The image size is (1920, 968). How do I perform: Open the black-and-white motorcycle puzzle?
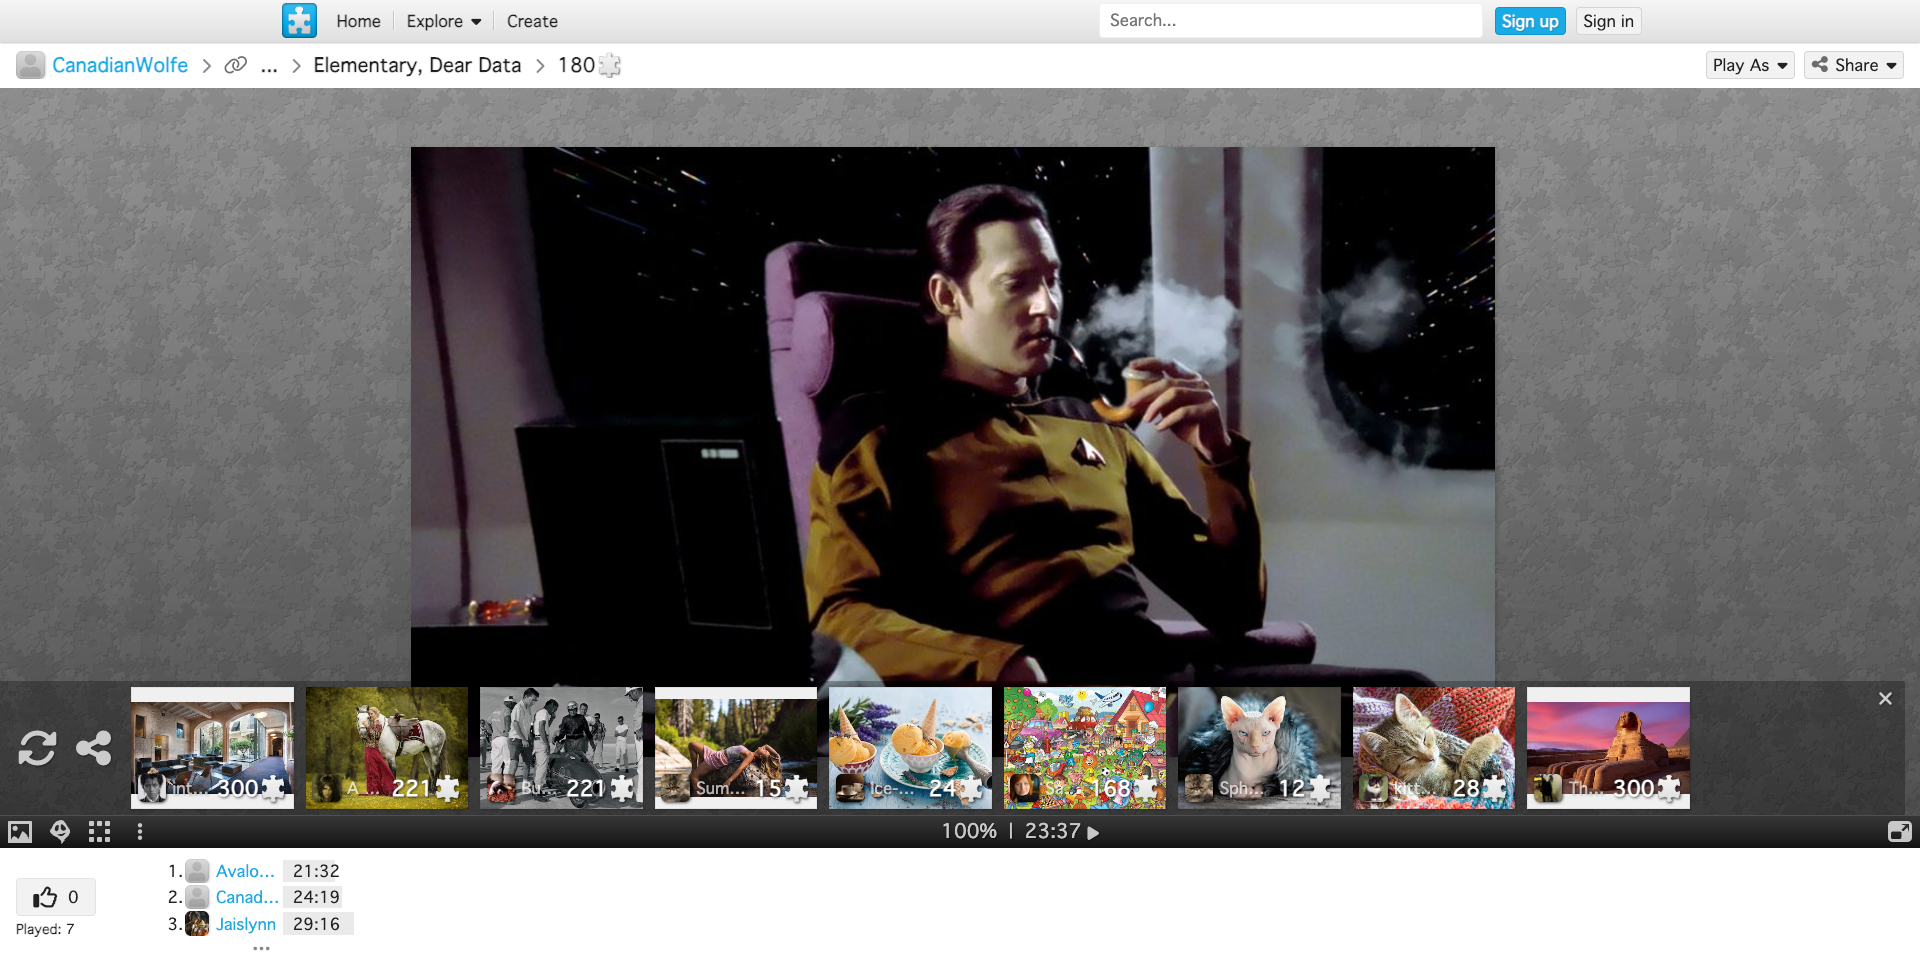561,748
